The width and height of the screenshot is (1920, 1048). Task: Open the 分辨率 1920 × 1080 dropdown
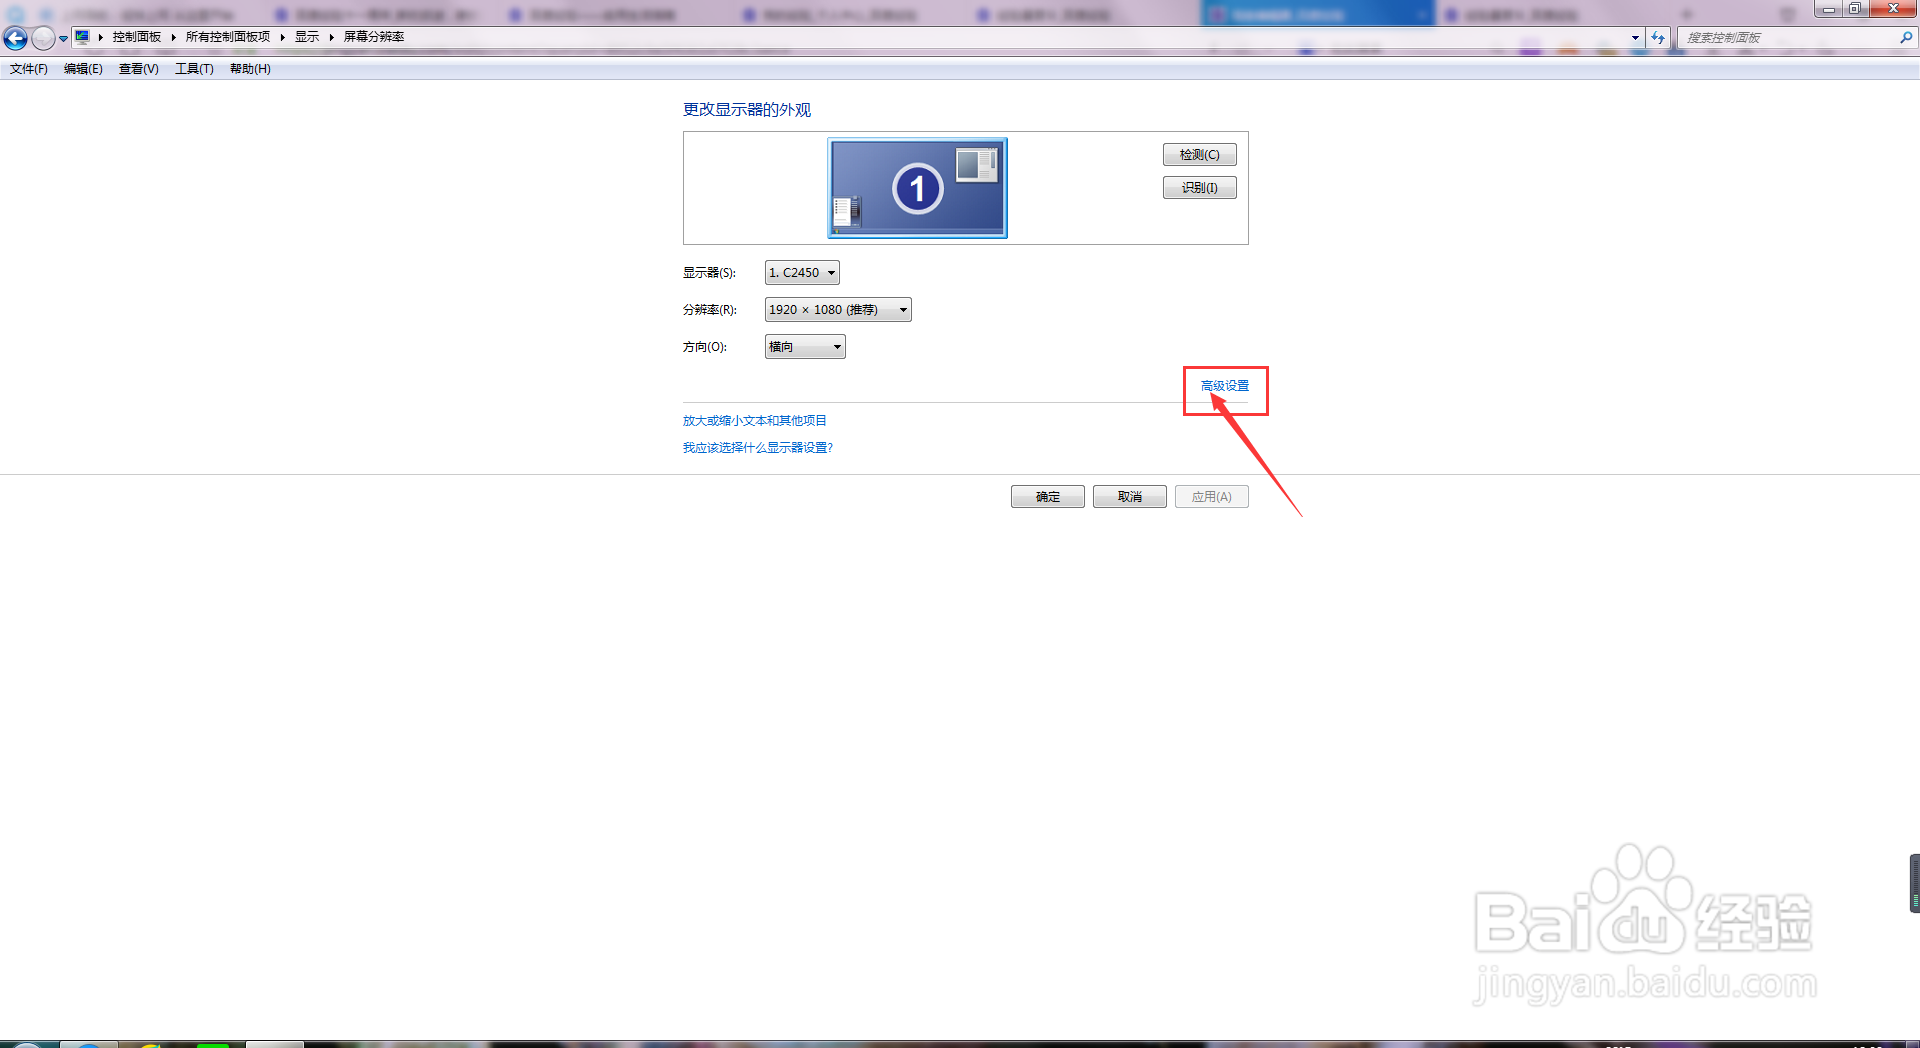[x=838, y=310]
